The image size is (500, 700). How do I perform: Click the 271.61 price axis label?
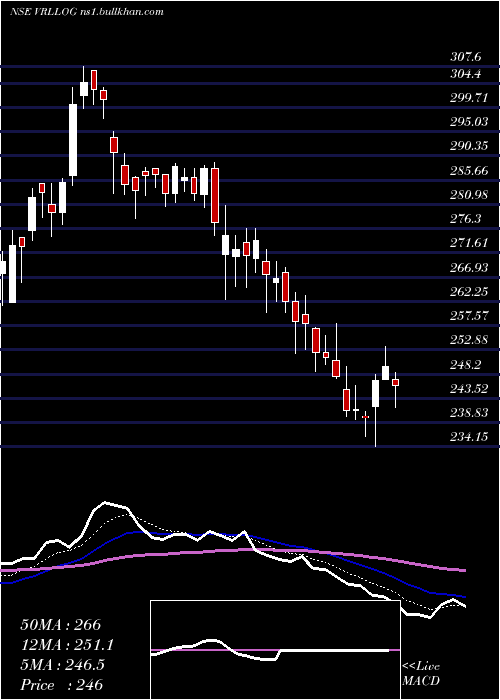[x=469, y=243]
